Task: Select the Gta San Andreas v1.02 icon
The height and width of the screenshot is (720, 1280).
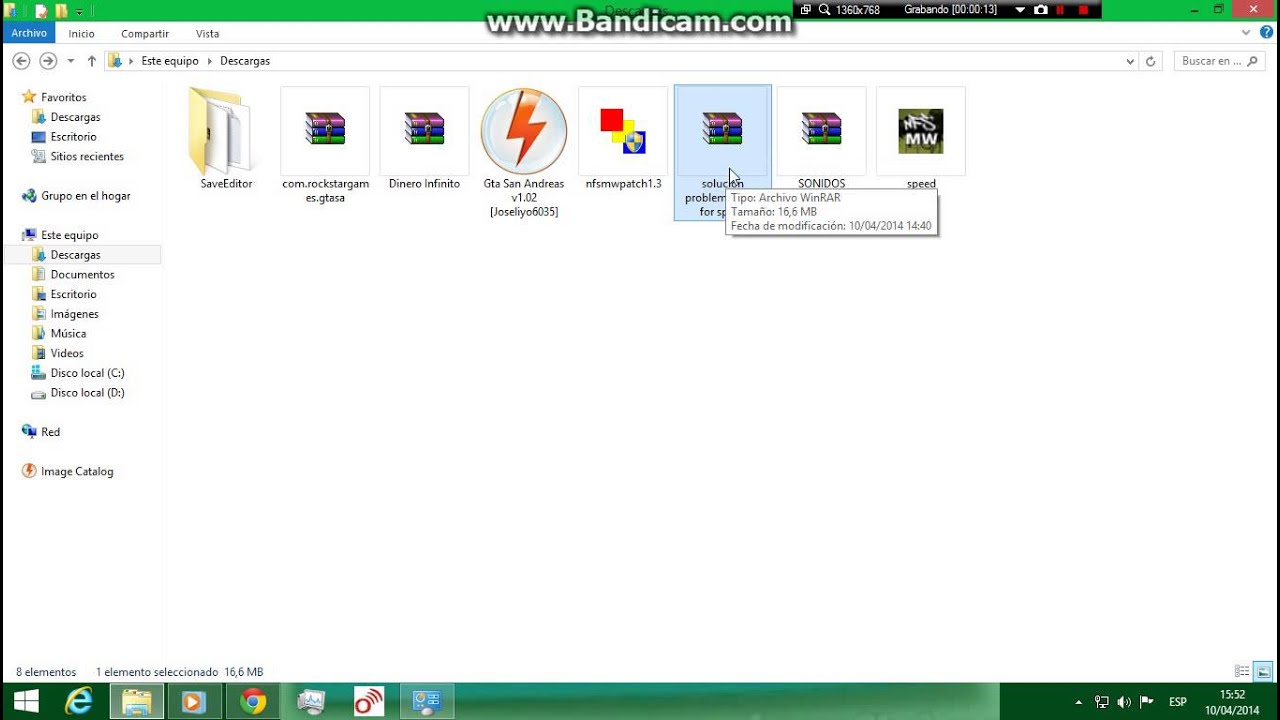Action: (524, 131)
